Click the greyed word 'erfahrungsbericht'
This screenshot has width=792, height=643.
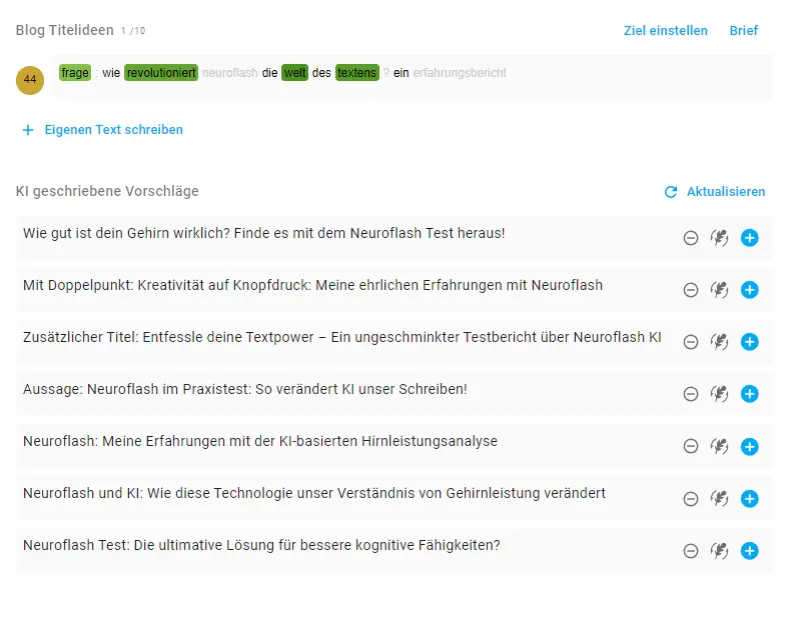[x=460, y=73]
